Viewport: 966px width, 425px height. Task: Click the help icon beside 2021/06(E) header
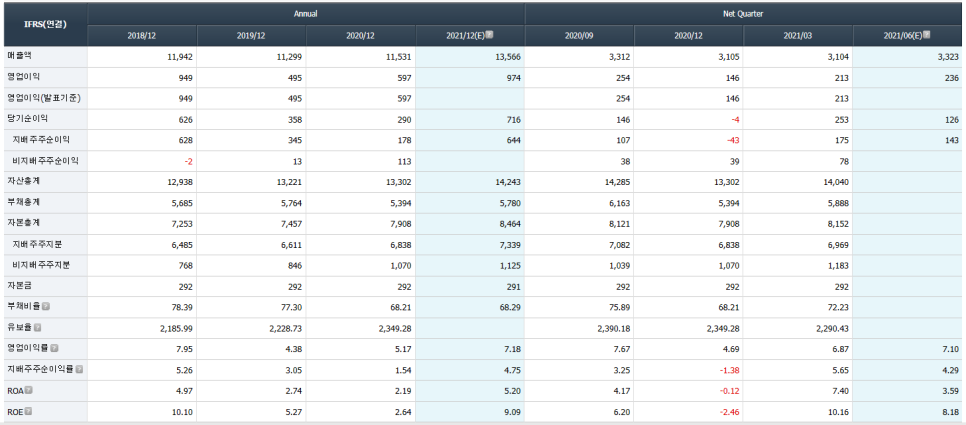[x=927, y=35]
